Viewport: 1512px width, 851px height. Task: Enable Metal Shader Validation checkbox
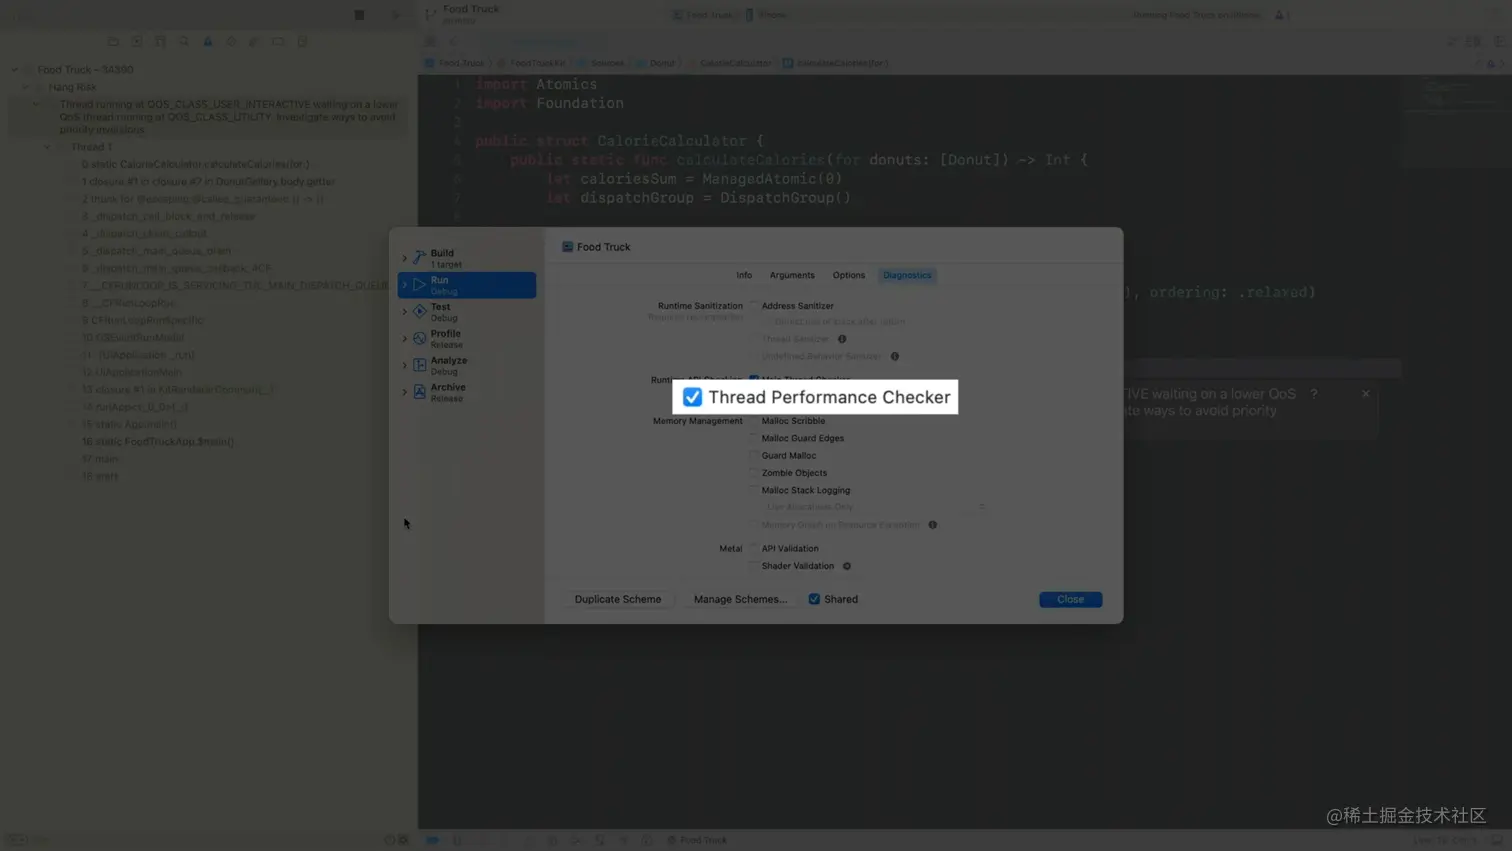tap(754, 566)
